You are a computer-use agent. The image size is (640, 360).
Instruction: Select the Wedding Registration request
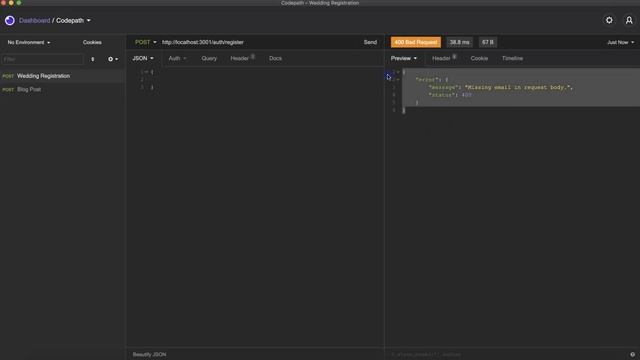(x=62, y=76)
